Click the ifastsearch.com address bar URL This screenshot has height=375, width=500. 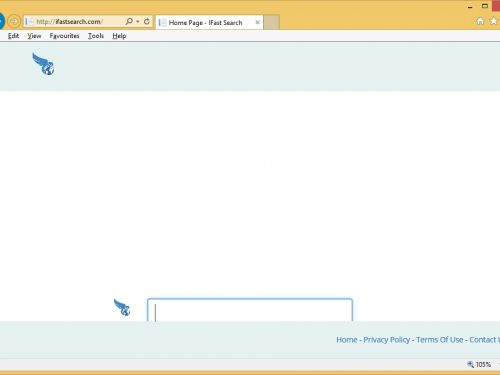coord(69,22)
